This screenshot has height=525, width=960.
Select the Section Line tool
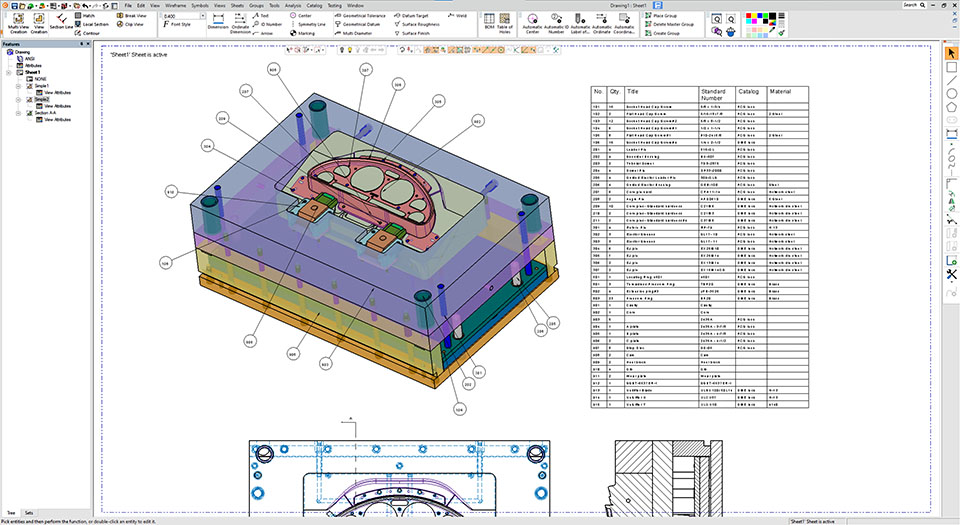61,23
